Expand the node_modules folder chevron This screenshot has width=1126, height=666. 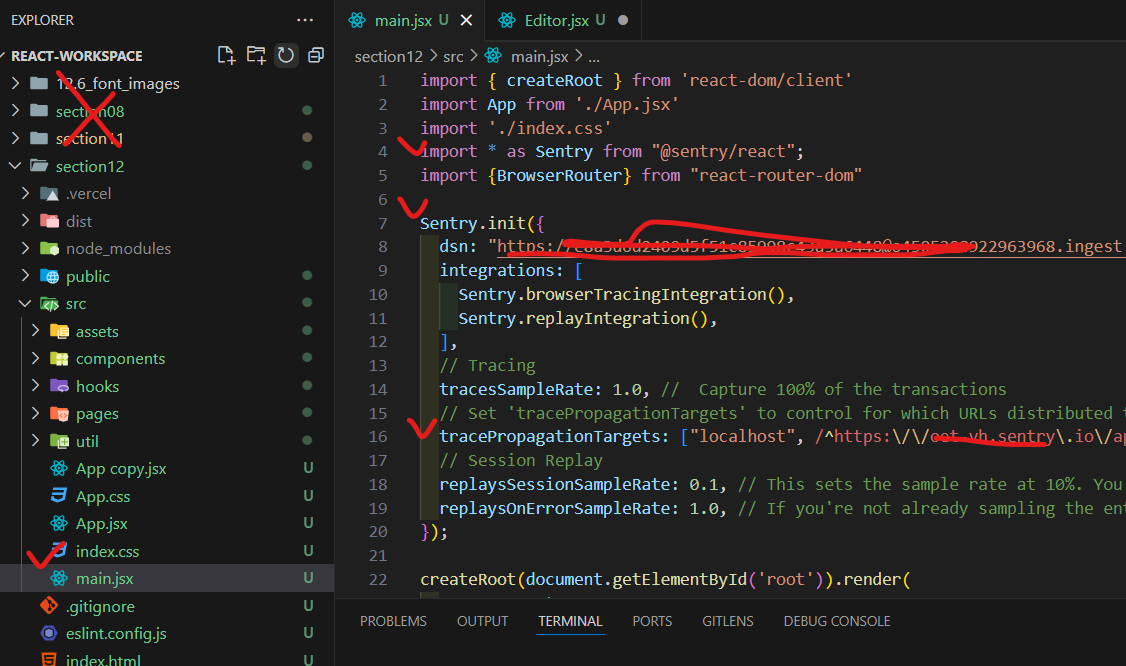pyautogui.click(x=25, y=248)
